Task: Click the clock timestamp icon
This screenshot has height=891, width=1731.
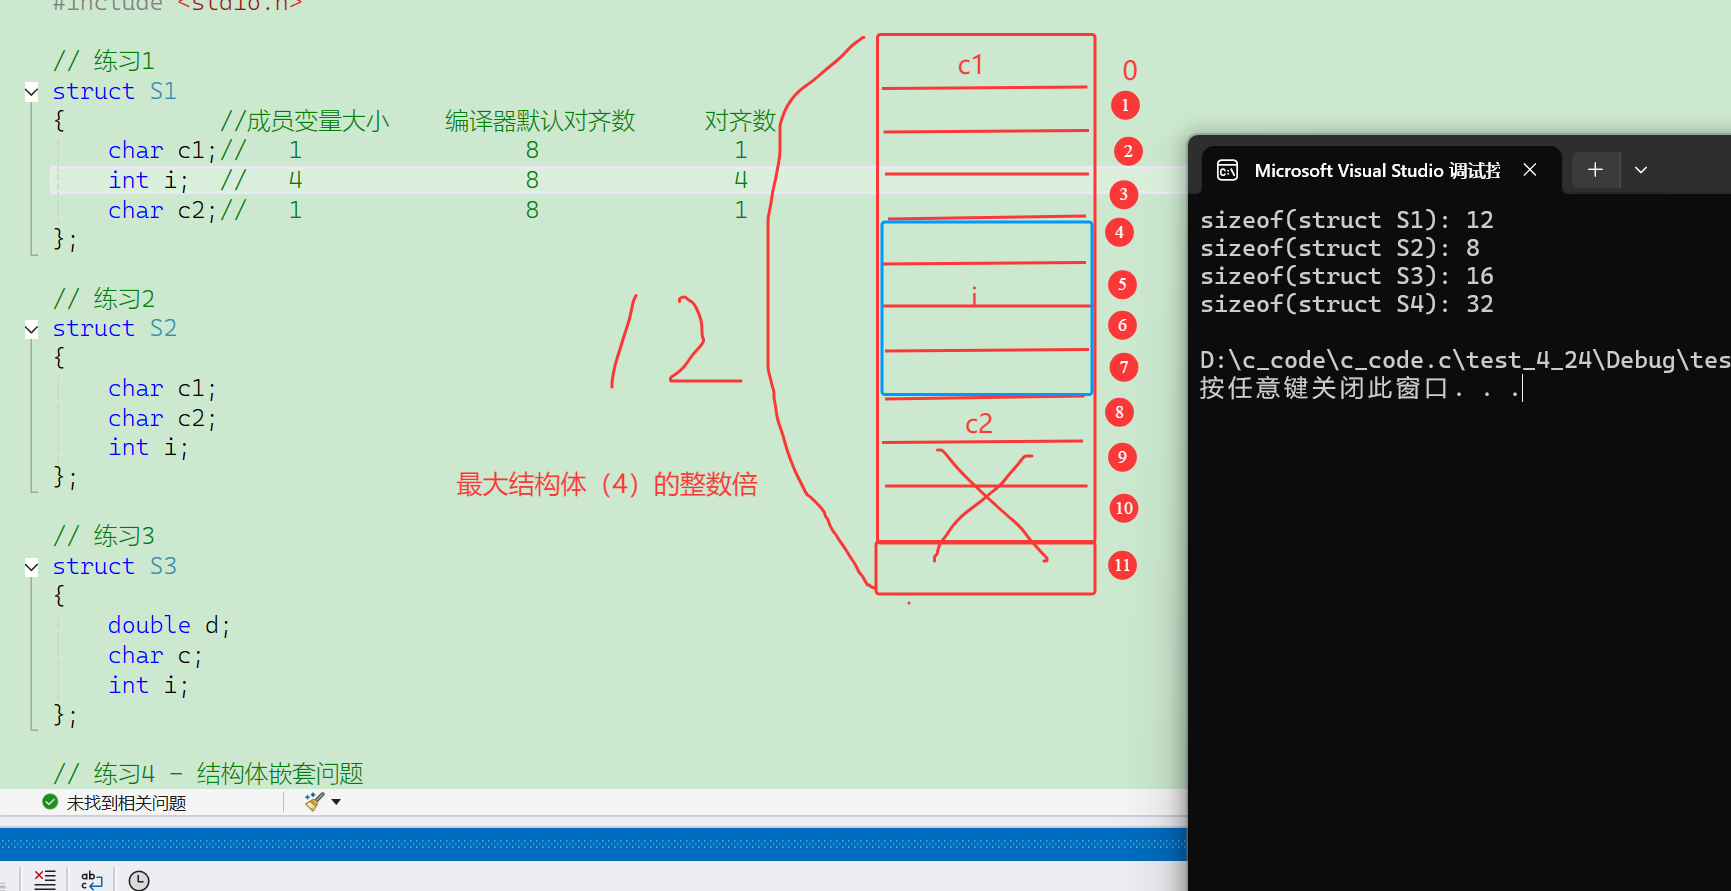Action: tap(139, 880)
